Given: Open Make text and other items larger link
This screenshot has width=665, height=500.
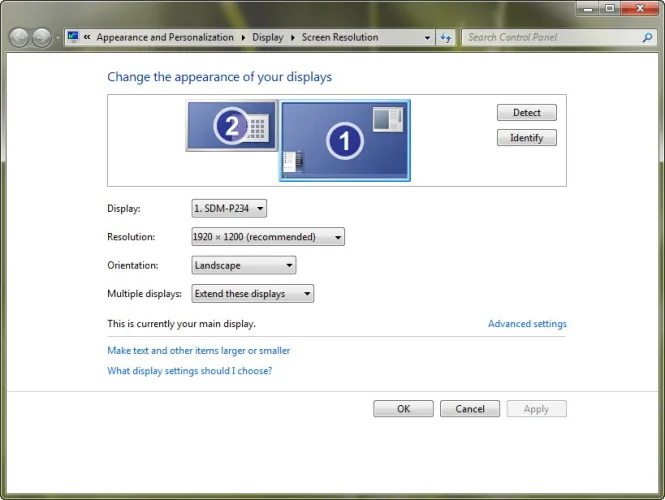Looking at the screenshot, I should pyautogui.click(x=198, y=351).
